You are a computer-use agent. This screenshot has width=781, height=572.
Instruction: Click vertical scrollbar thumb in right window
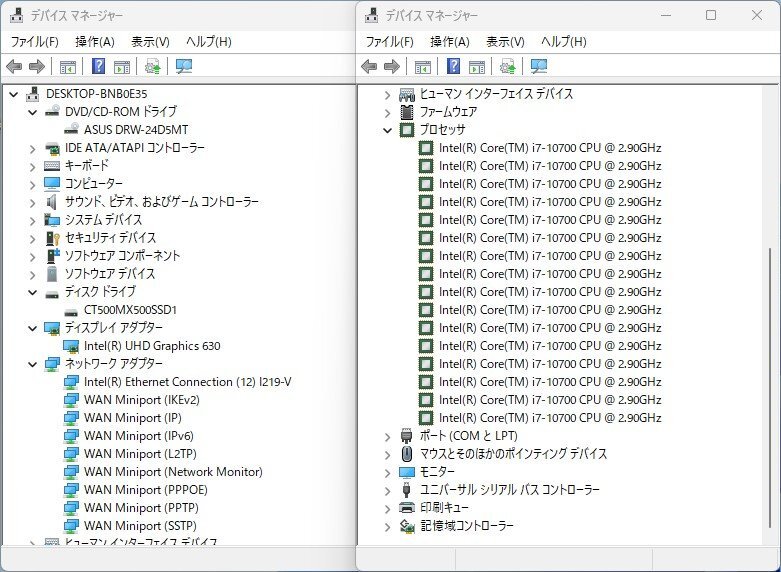tap(771, 387)
